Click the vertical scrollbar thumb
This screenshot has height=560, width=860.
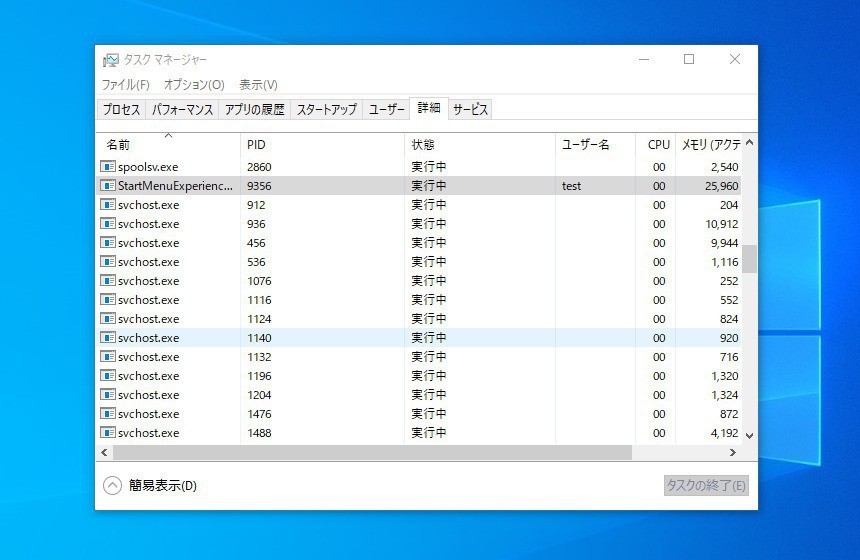[x=750, y=258]
